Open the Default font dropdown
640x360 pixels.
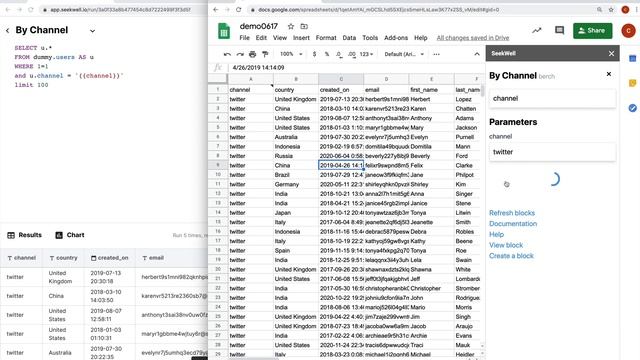[404, 54]
